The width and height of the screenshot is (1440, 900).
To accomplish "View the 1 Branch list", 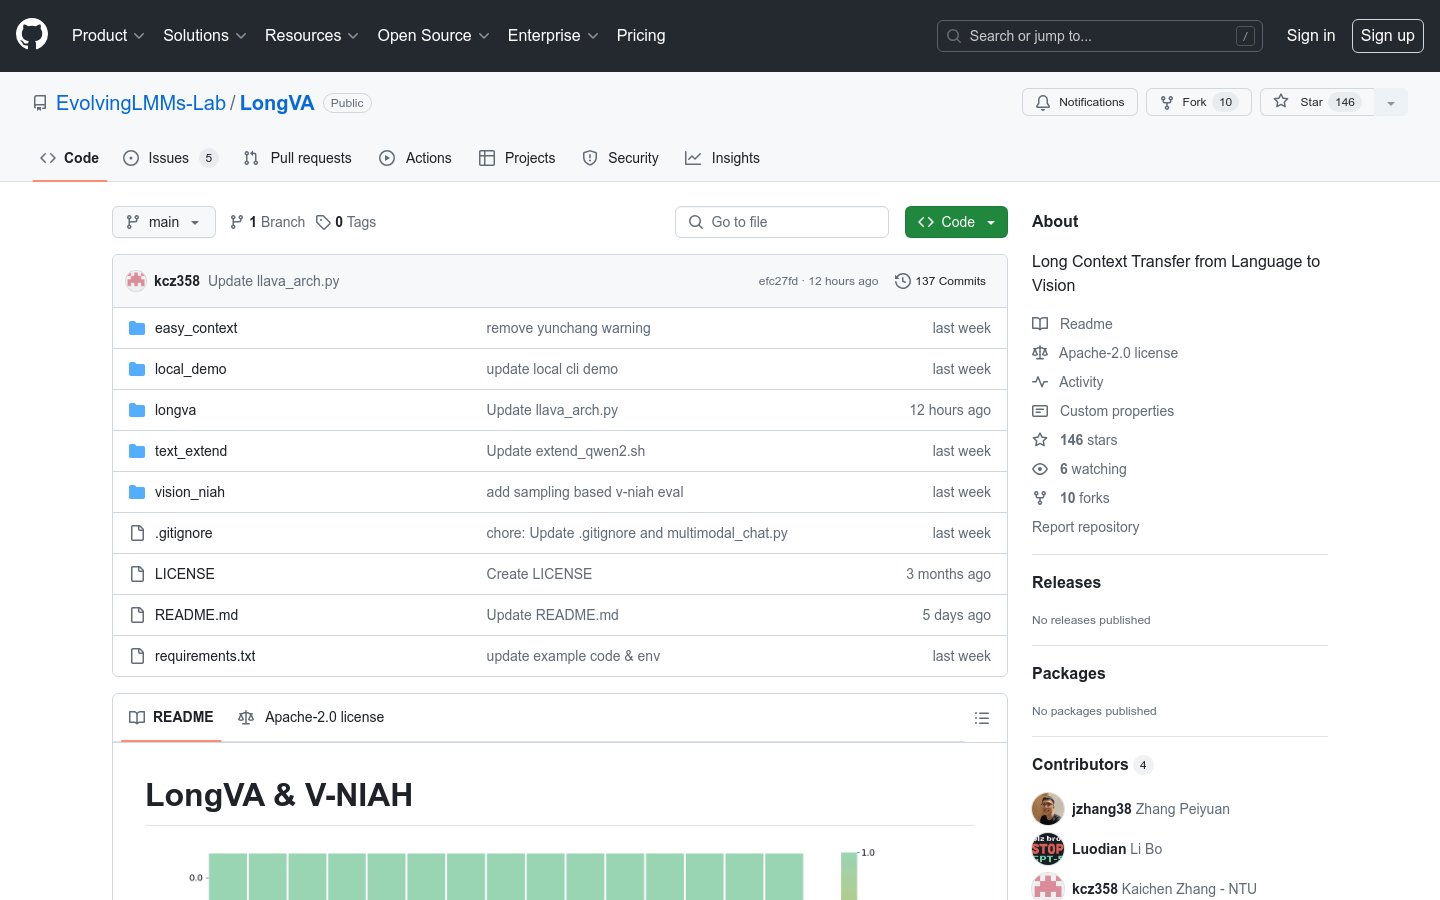I will tap(267, 222).
